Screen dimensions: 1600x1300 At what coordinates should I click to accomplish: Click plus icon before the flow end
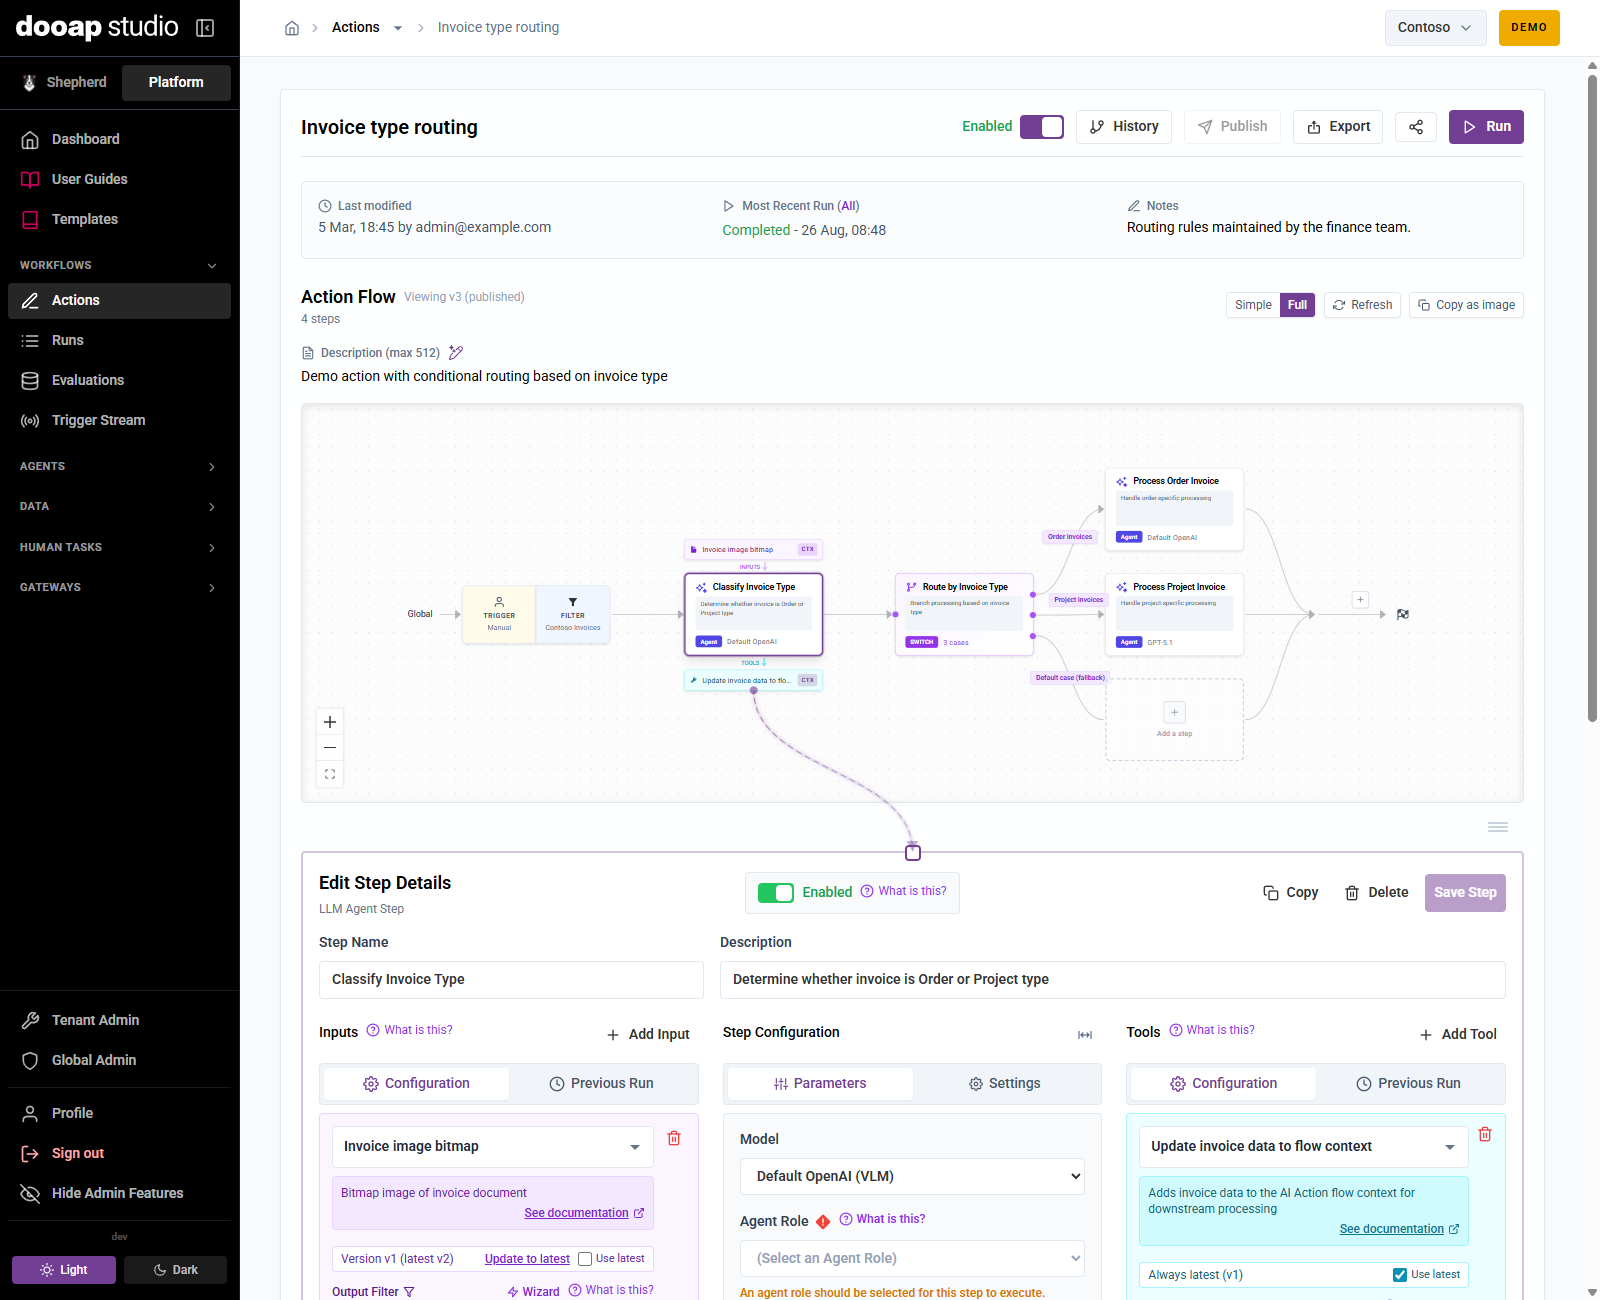coord(1360,600)
